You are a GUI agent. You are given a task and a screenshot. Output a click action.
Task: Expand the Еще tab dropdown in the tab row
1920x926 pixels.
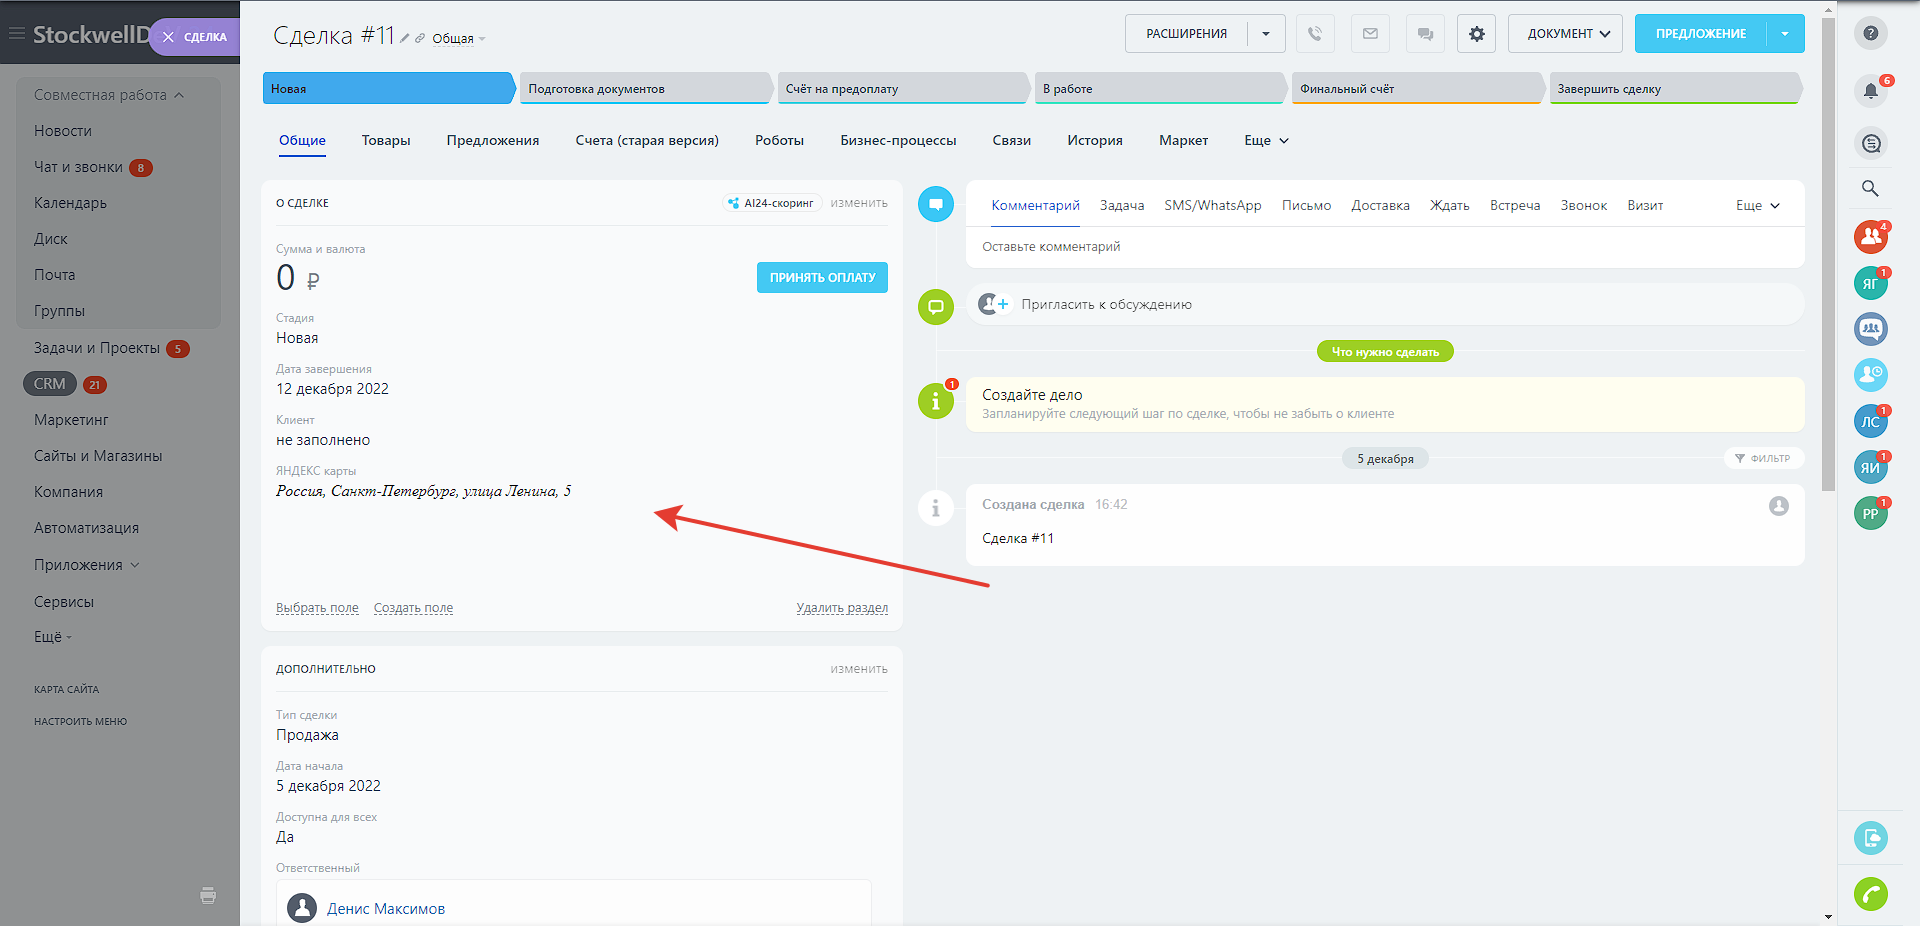tap(1266, 141)
